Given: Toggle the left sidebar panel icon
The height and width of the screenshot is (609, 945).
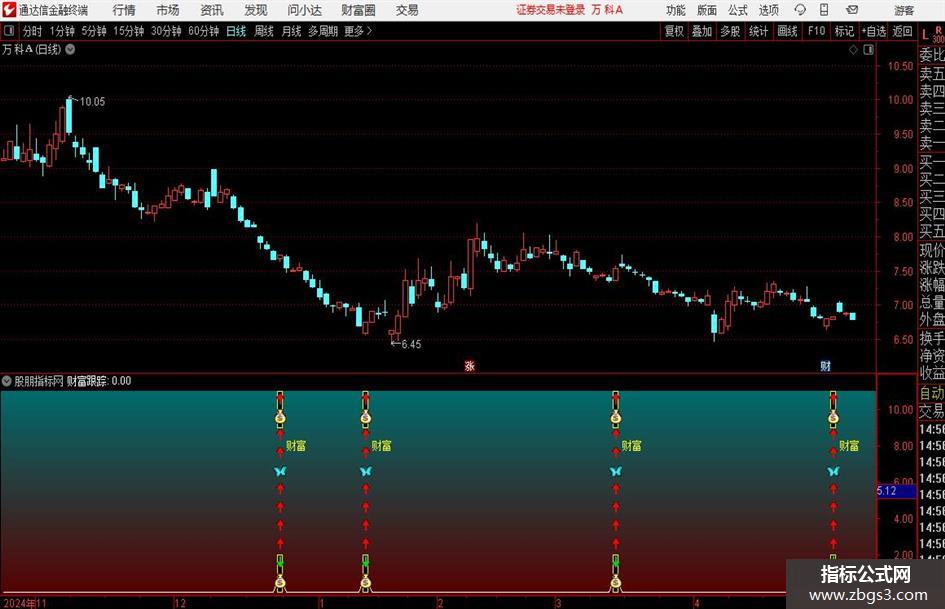Looking at the screenshot, I should (x=8, y=31).
